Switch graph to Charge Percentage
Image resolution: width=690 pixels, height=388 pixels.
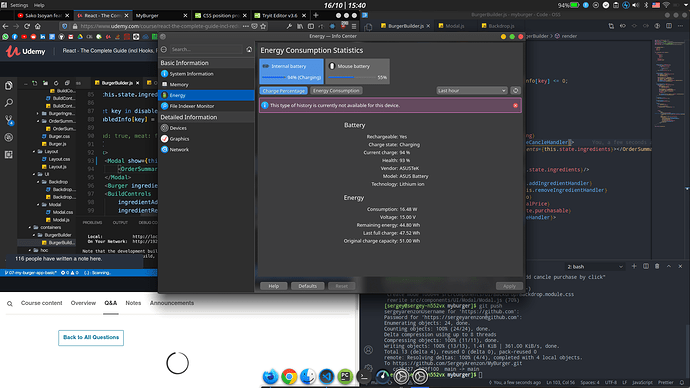pos(283,91)
